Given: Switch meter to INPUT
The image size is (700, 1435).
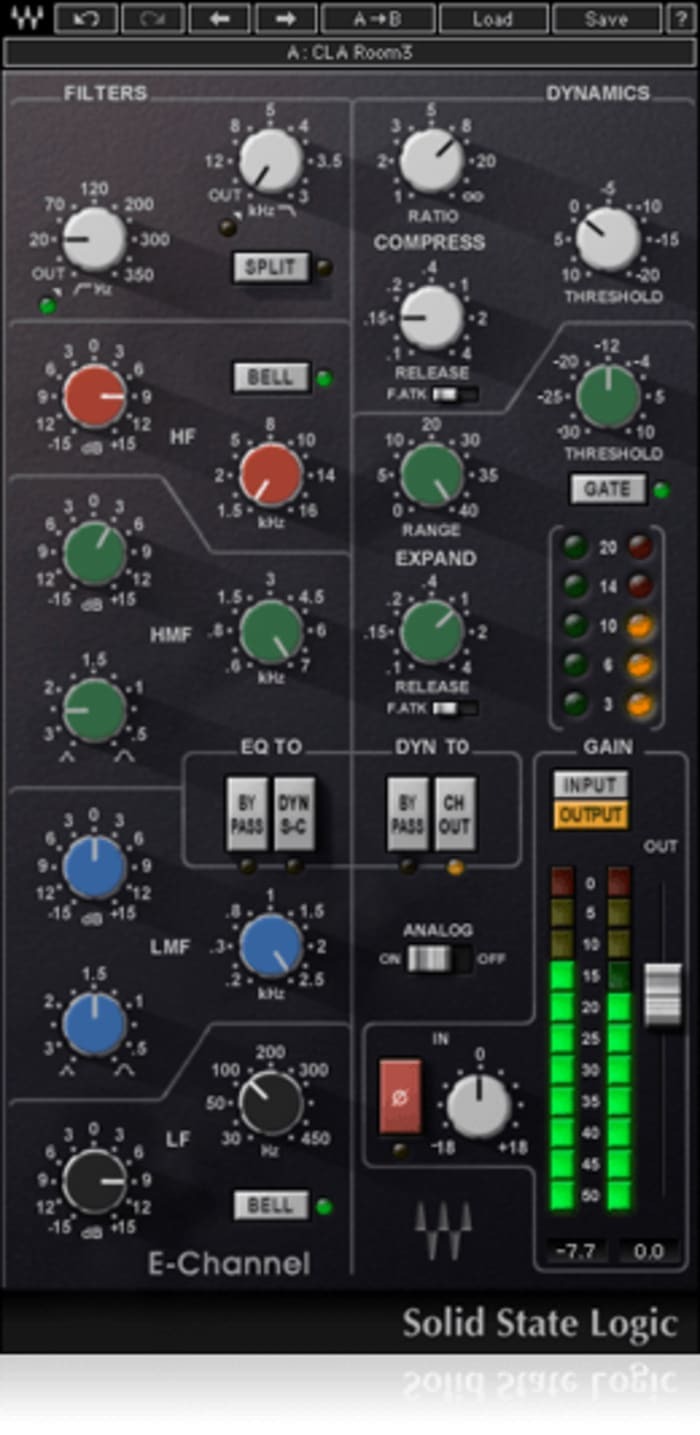Looking at the screenshot, I should point(590,784).
